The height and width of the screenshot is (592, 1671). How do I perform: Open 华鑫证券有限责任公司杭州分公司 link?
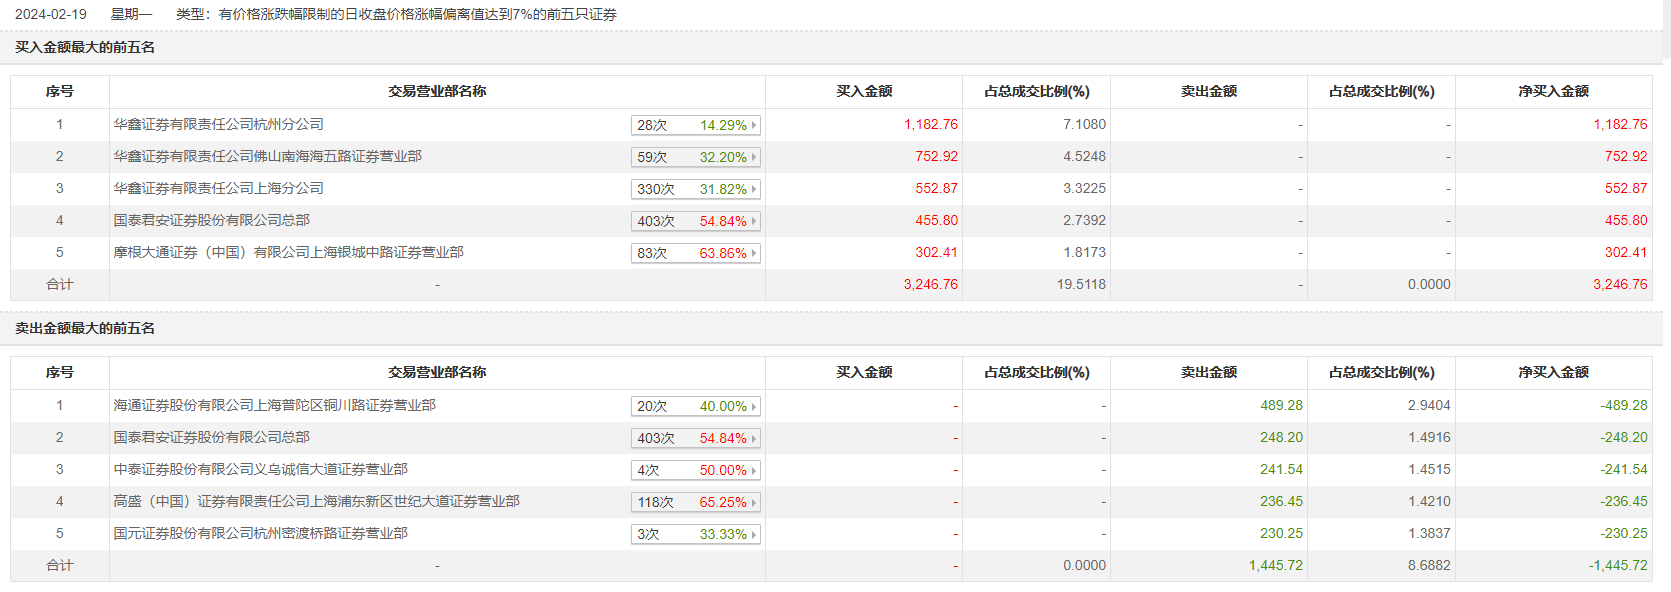[x=218, y=124]
